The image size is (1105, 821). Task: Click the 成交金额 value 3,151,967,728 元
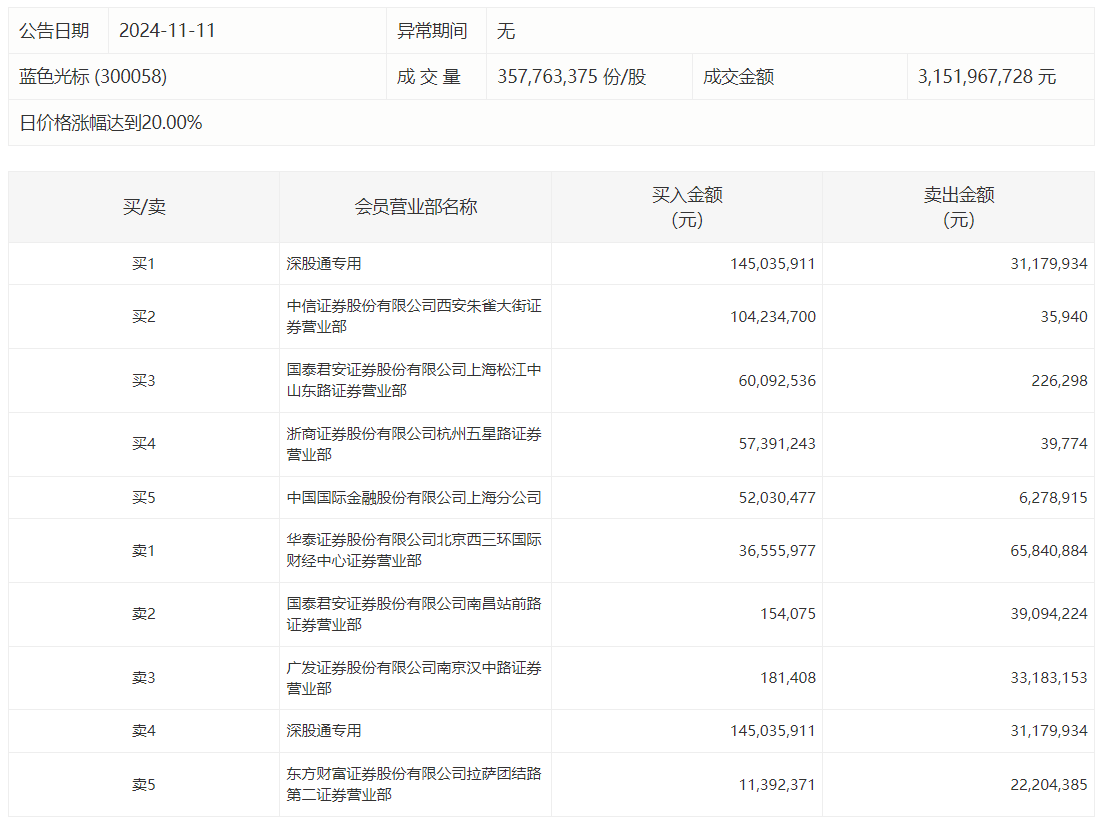[x=987, y=77]
